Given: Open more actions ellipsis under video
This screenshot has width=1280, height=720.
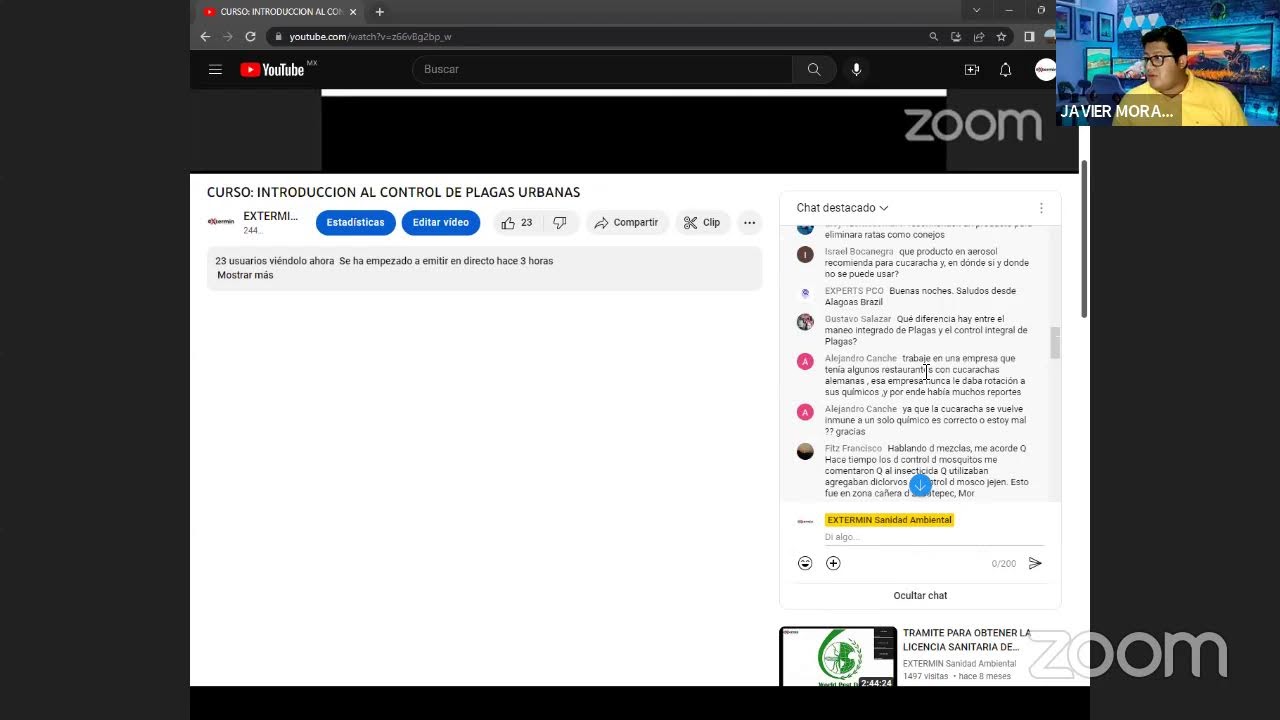Looking at the screenshot, I should pyautogui.click(x=749, y=223).
